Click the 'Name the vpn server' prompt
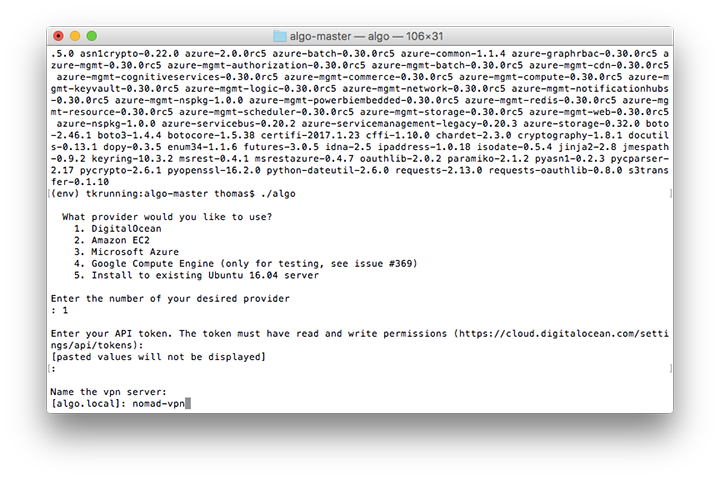This screenshot has height=480, width=720. (x=108, y=392)
